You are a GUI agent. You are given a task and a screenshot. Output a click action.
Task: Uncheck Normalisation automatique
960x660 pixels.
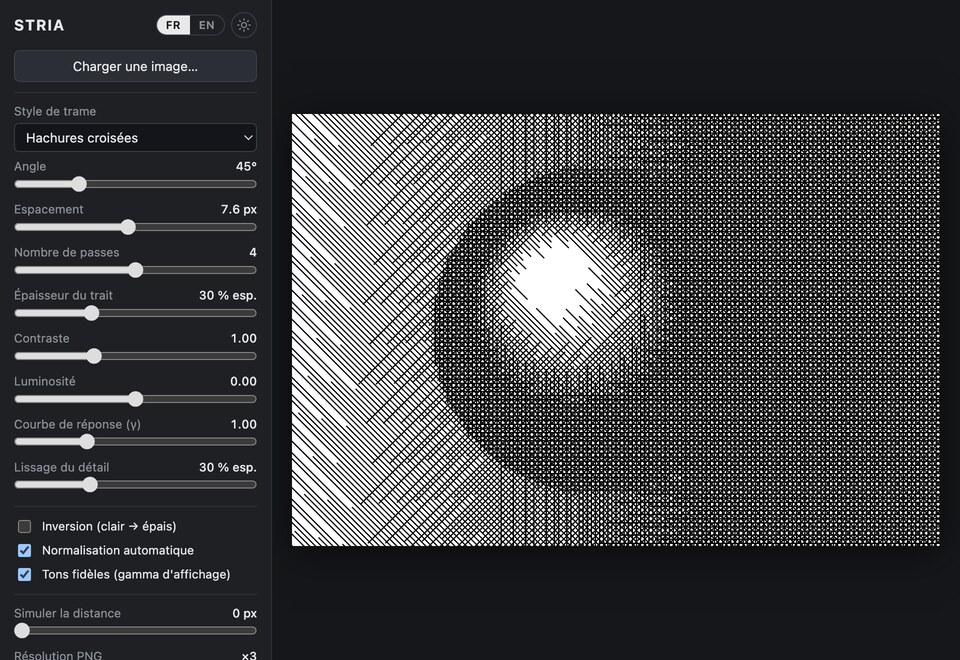pyautogui.click(x=24, y=550)
